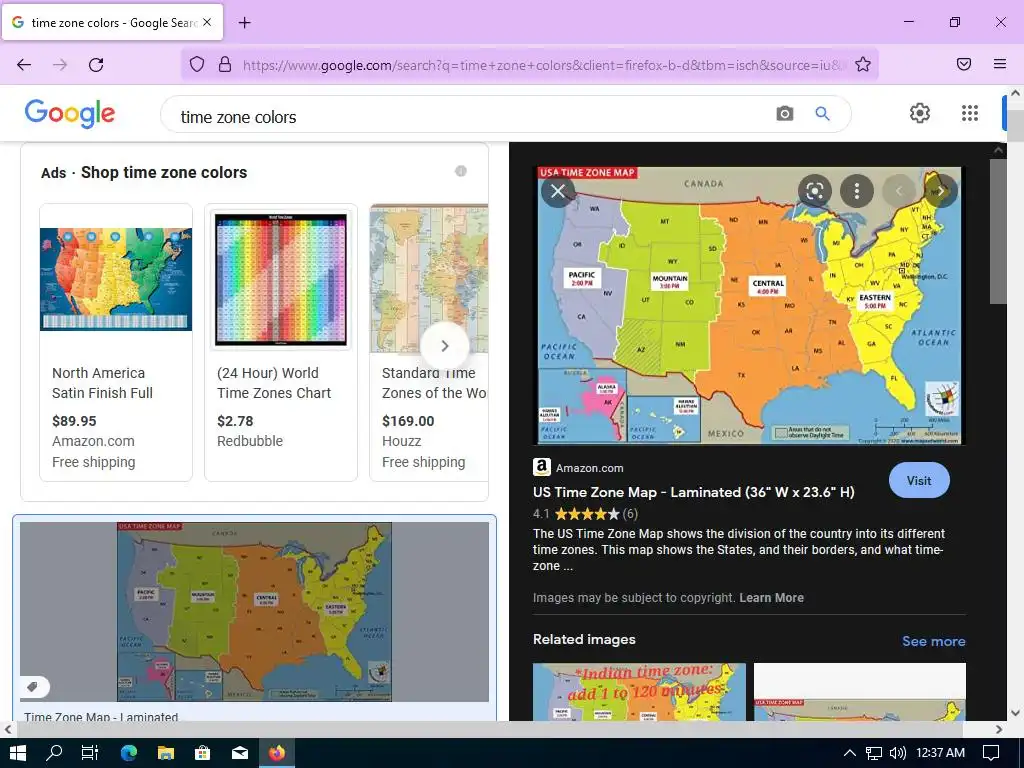Click the Google logo
The image size is (1024, 768).
pos(70,114)
